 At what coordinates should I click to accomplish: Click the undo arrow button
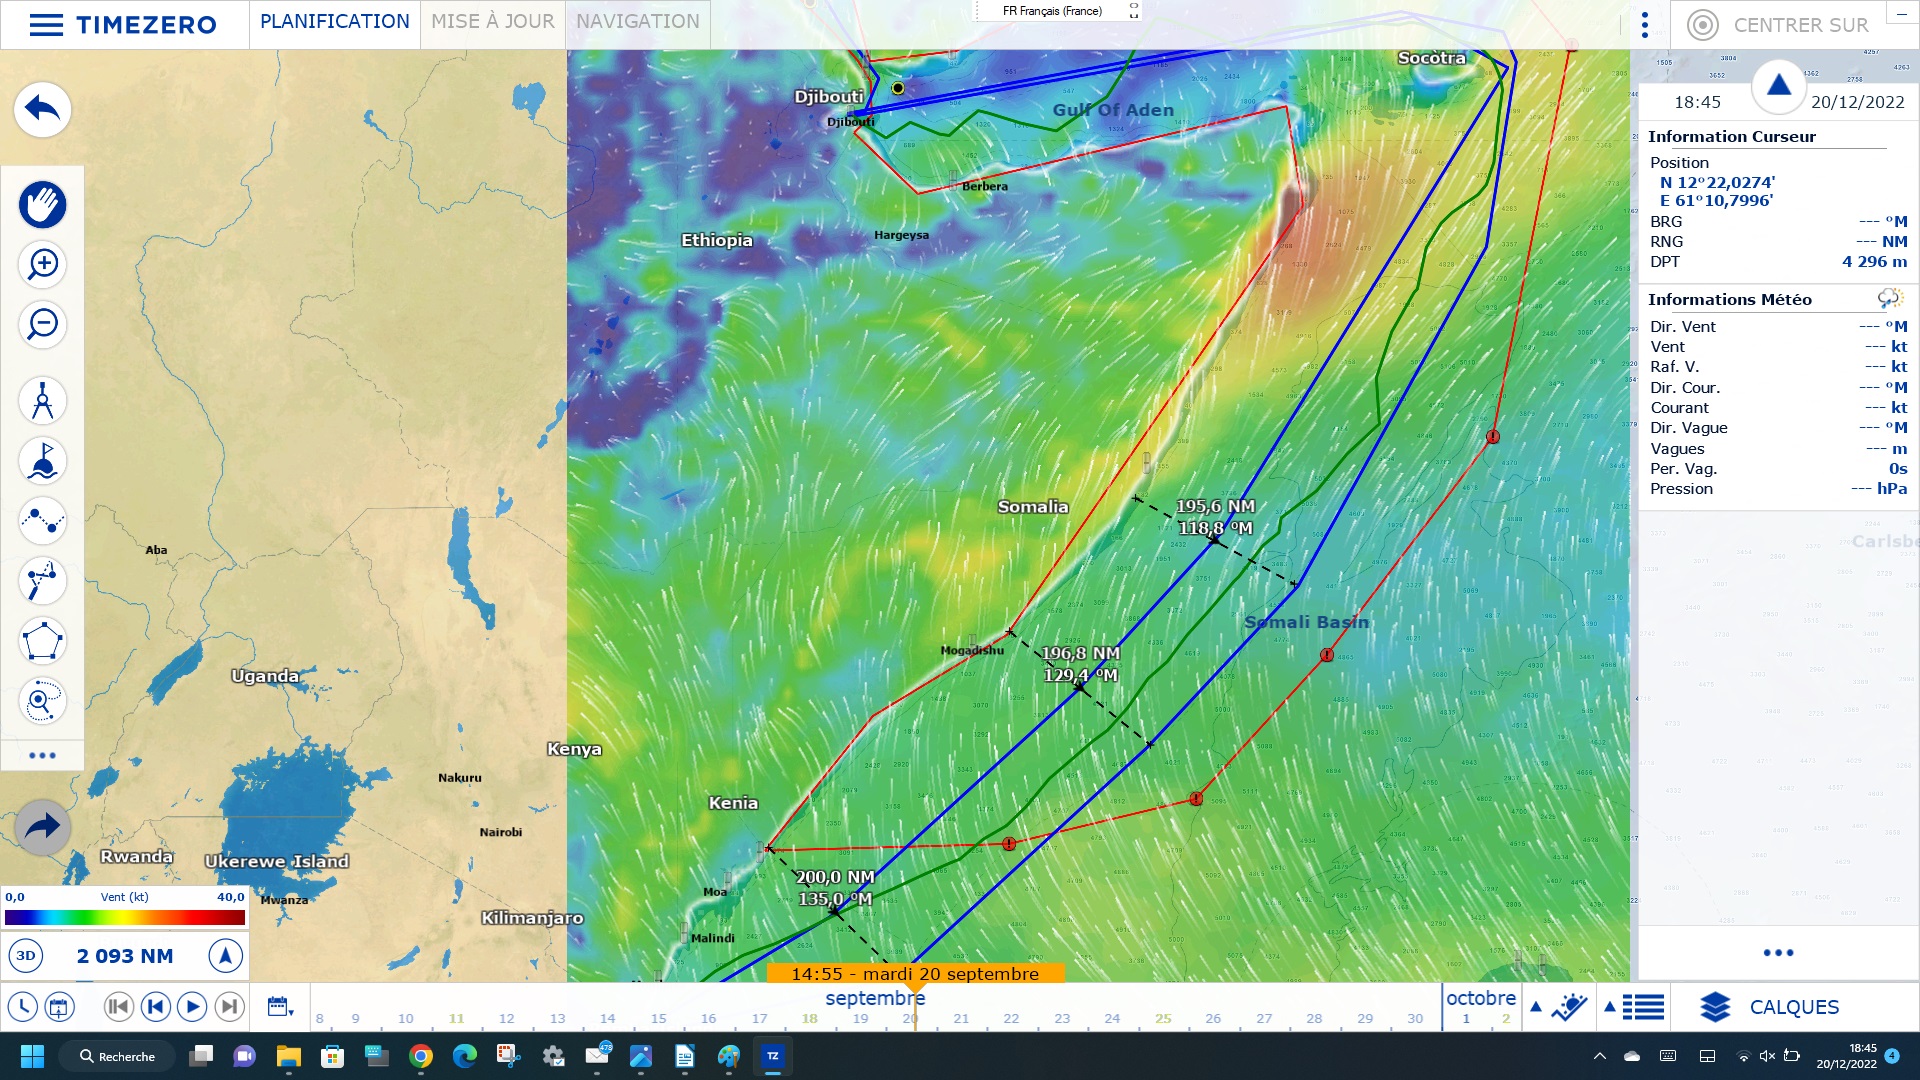click(42, 109)
